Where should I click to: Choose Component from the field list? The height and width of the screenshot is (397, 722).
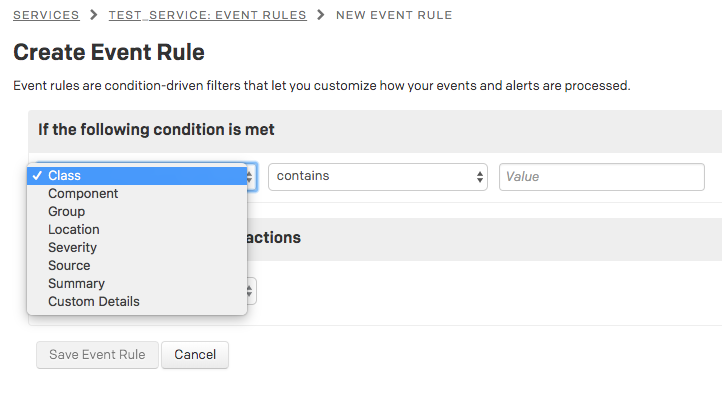(x=137, y=193)
